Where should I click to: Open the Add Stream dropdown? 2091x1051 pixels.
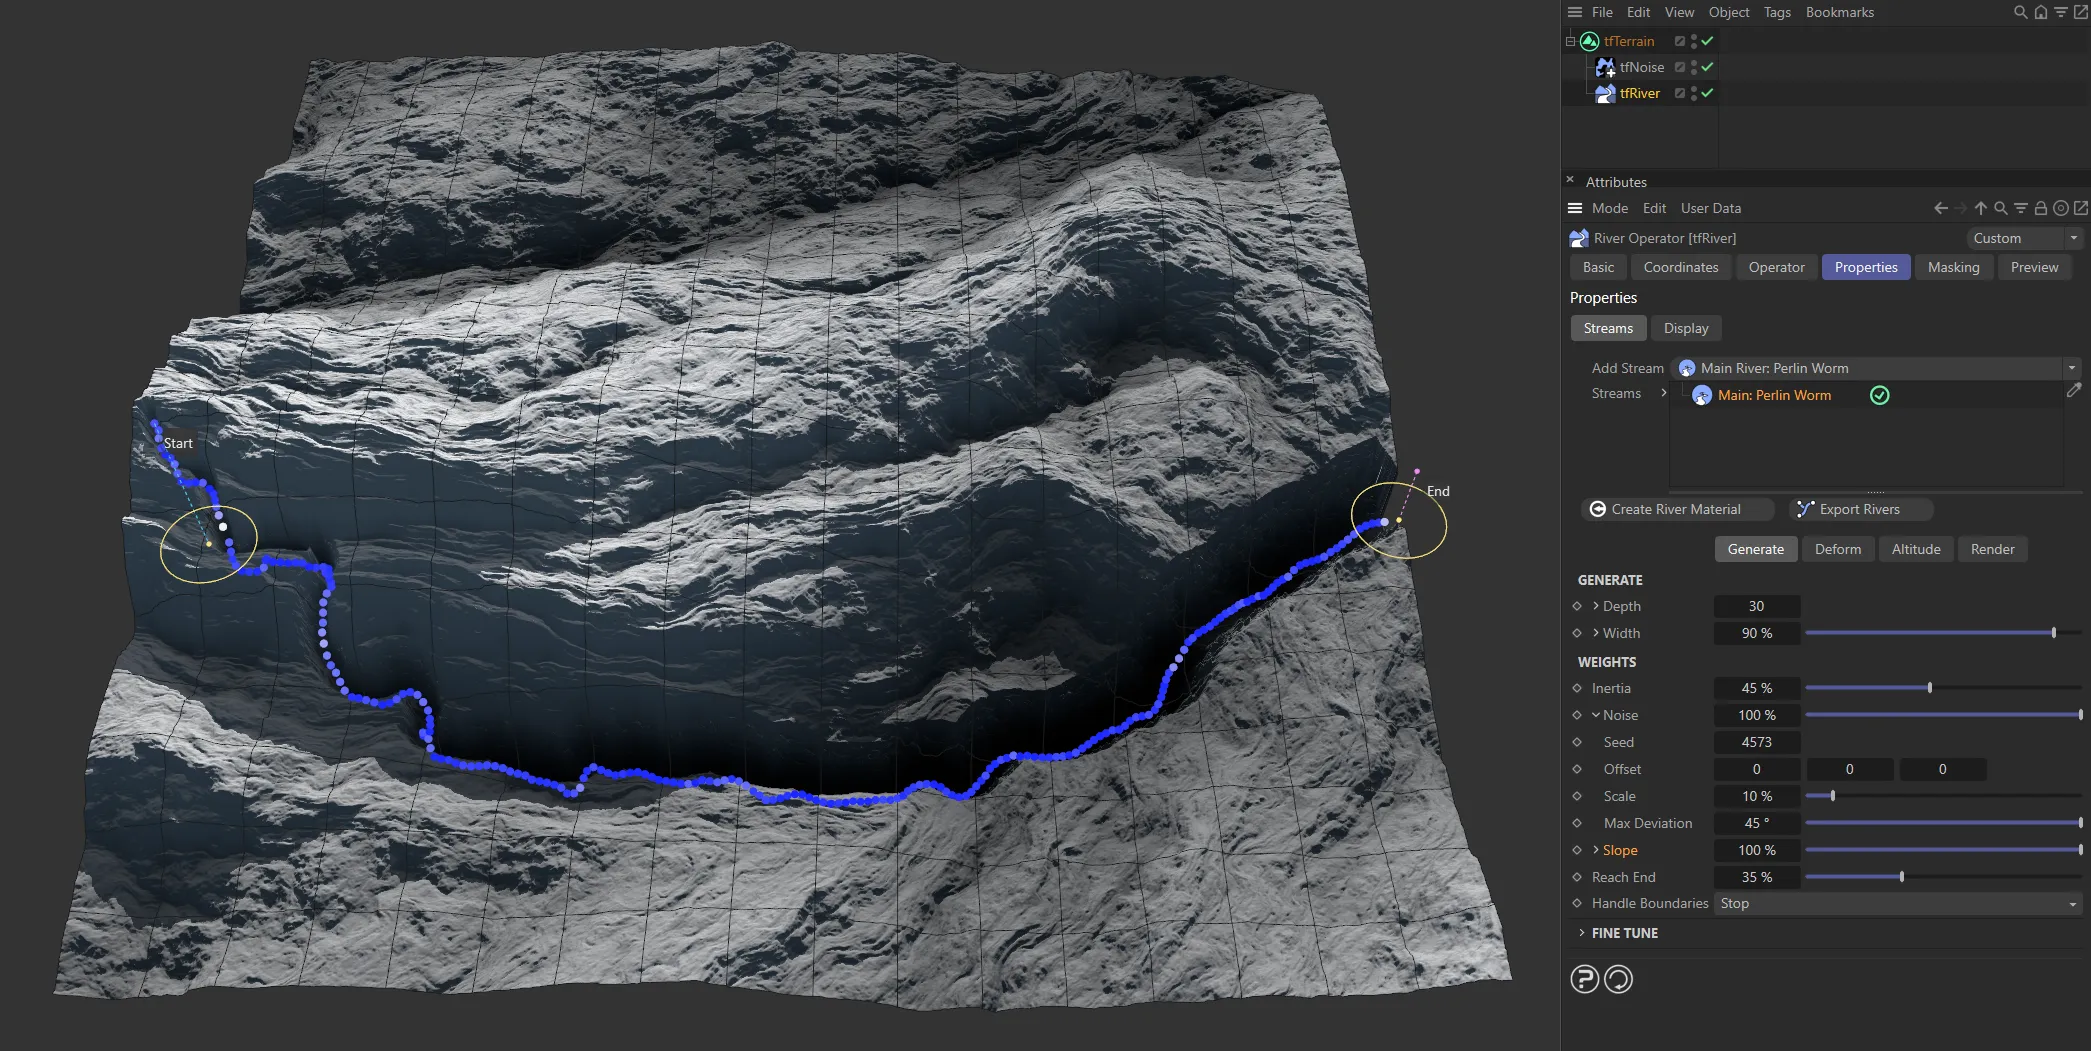coord(2073,367)
